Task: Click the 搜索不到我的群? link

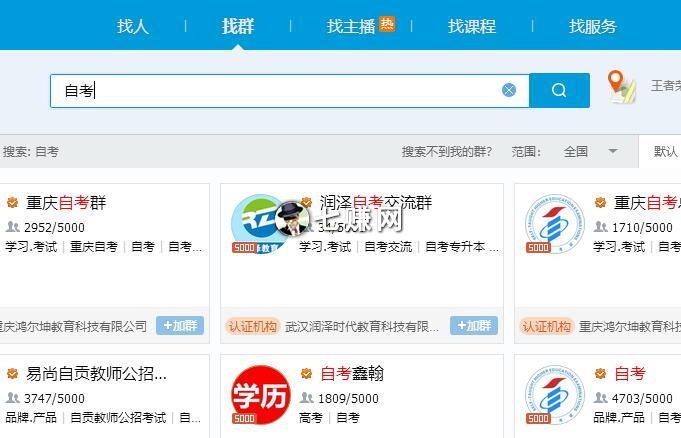Action: (446, 152)
